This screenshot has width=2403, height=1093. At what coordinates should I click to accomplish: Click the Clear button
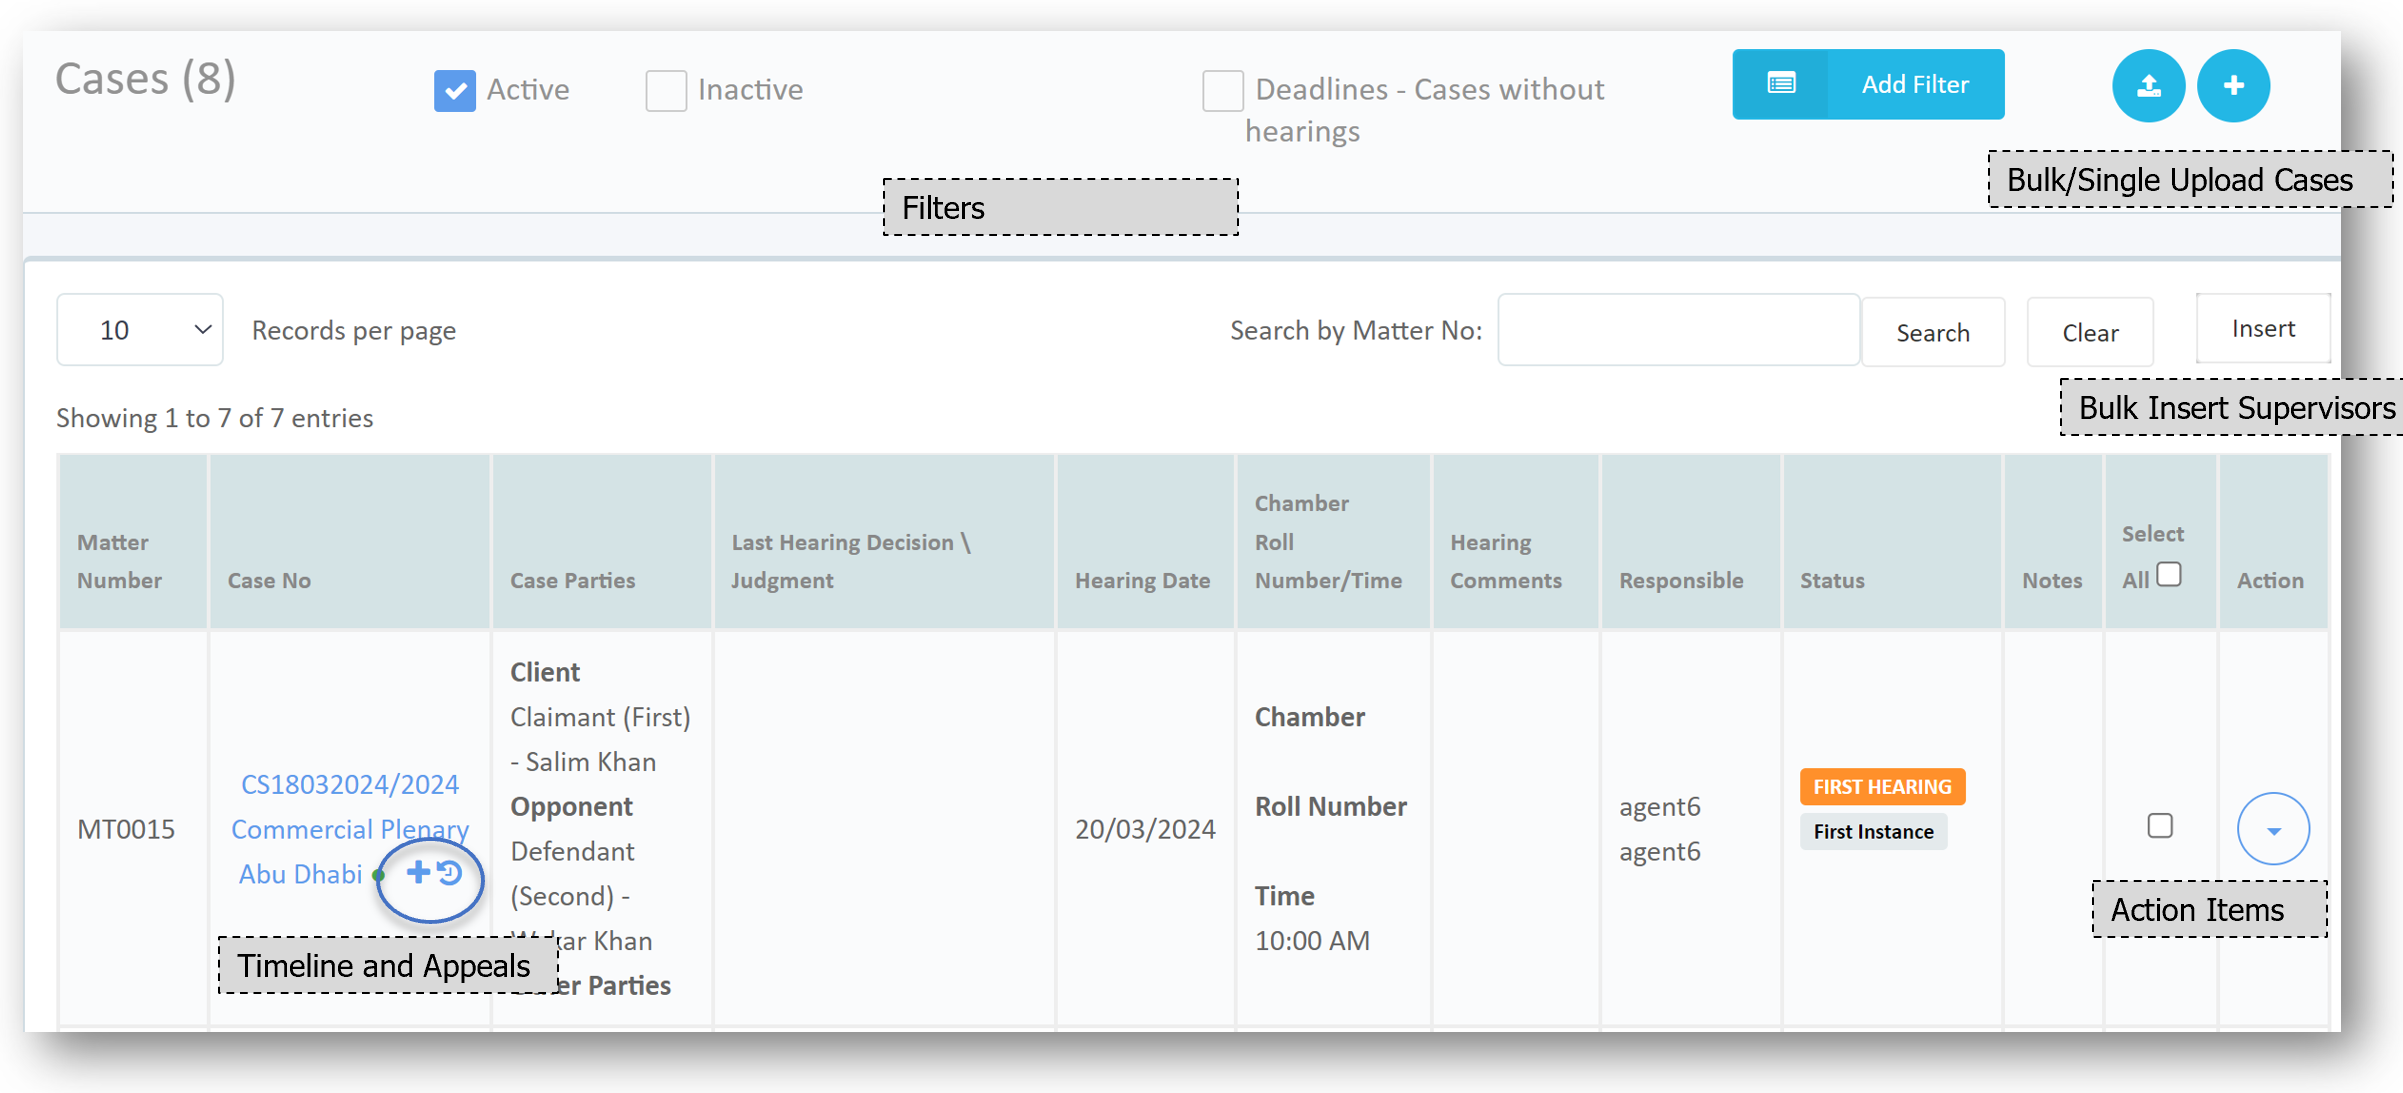click(x=2090, y=332)
